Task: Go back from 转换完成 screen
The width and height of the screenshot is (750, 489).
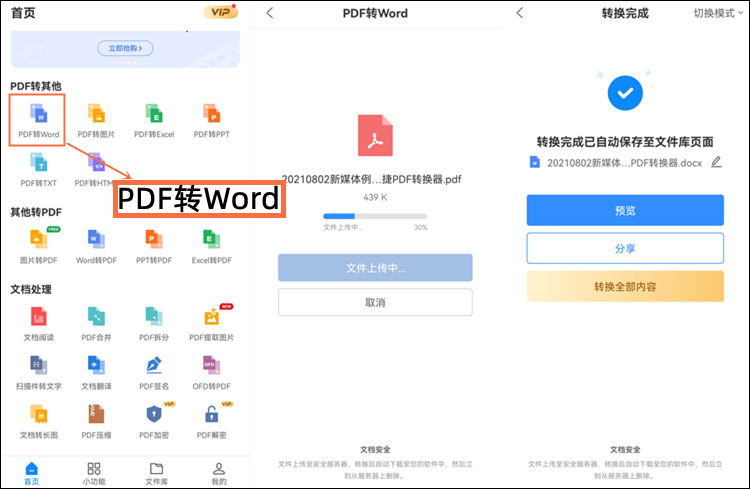Action: [x=520, y=13]
